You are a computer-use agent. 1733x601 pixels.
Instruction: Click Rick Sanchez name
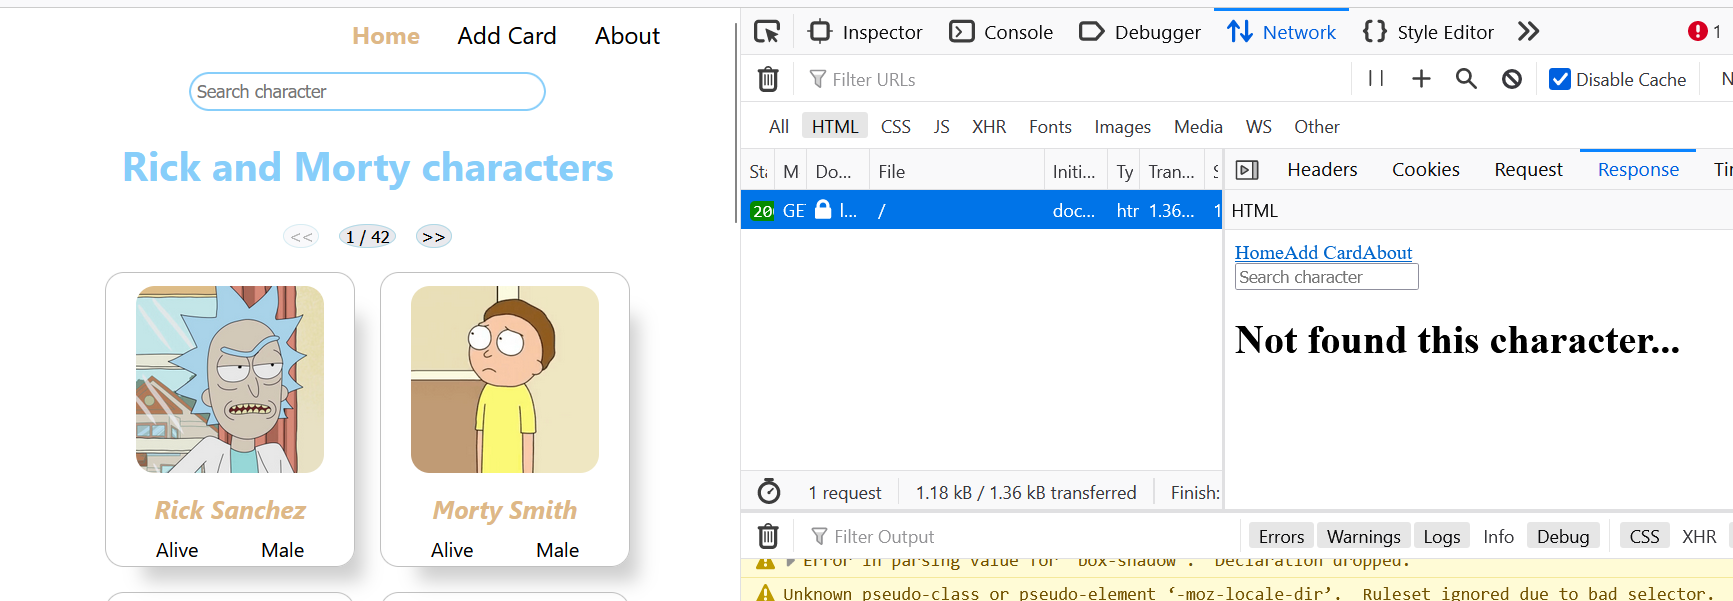(x=230, y=511)
